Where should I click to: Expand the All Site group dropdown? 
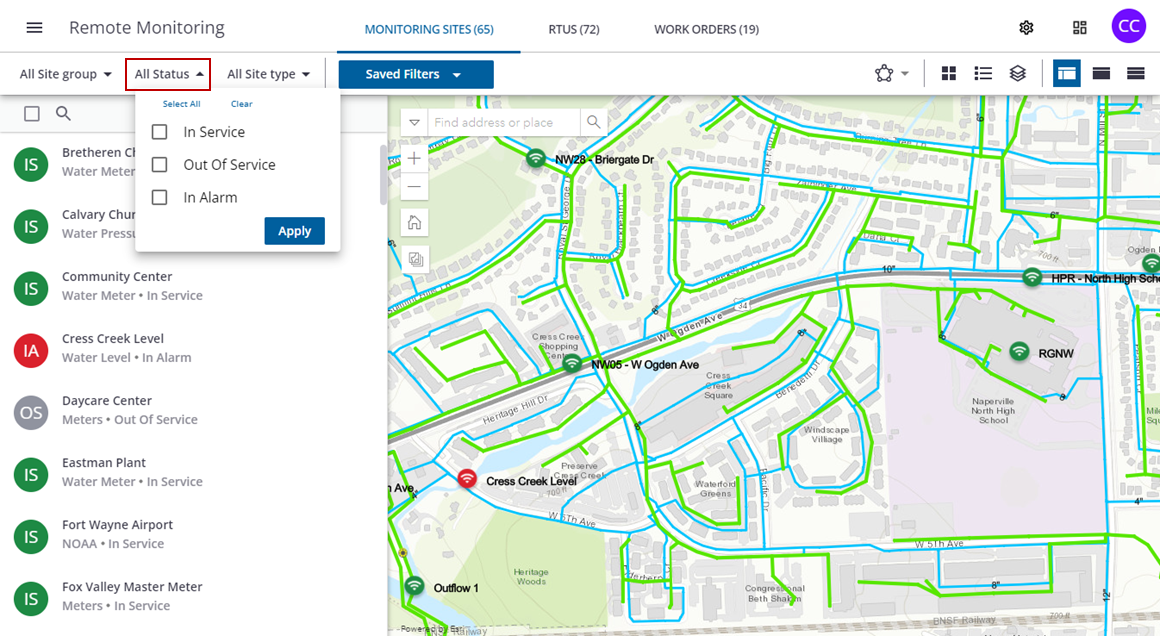(x=66, y=74)
